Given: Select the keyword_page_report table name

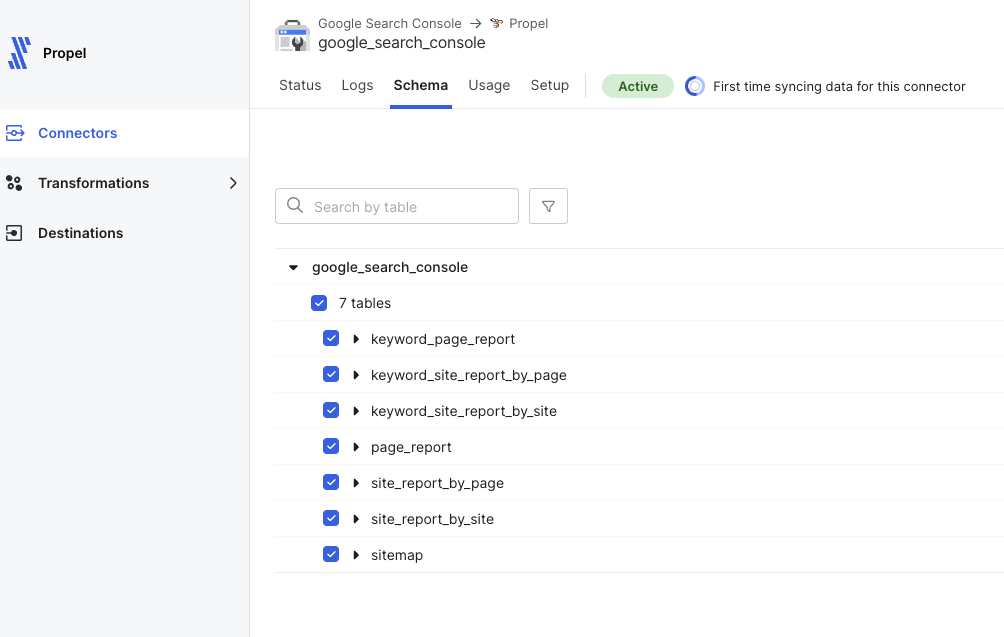Looking at the screenshot, I should click(443, 339).
